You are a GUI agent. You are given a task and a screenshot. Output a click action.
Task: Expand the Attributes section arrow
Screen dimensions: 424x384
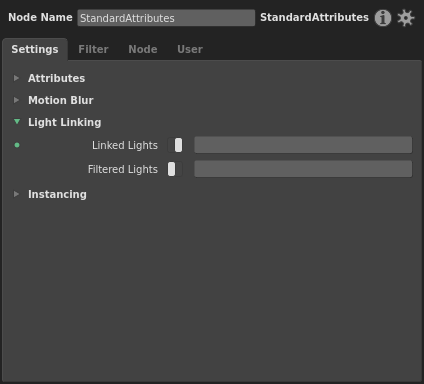16,78
